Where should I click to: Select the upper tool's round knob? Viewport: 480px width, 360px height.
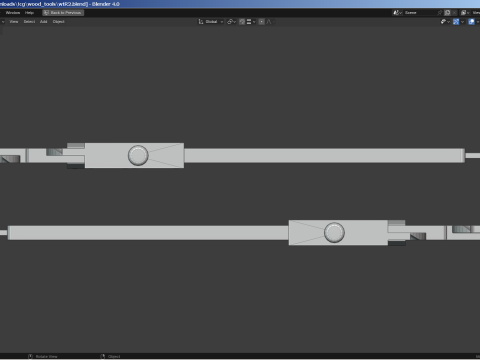pyautogui.click(x=138, y=155)
